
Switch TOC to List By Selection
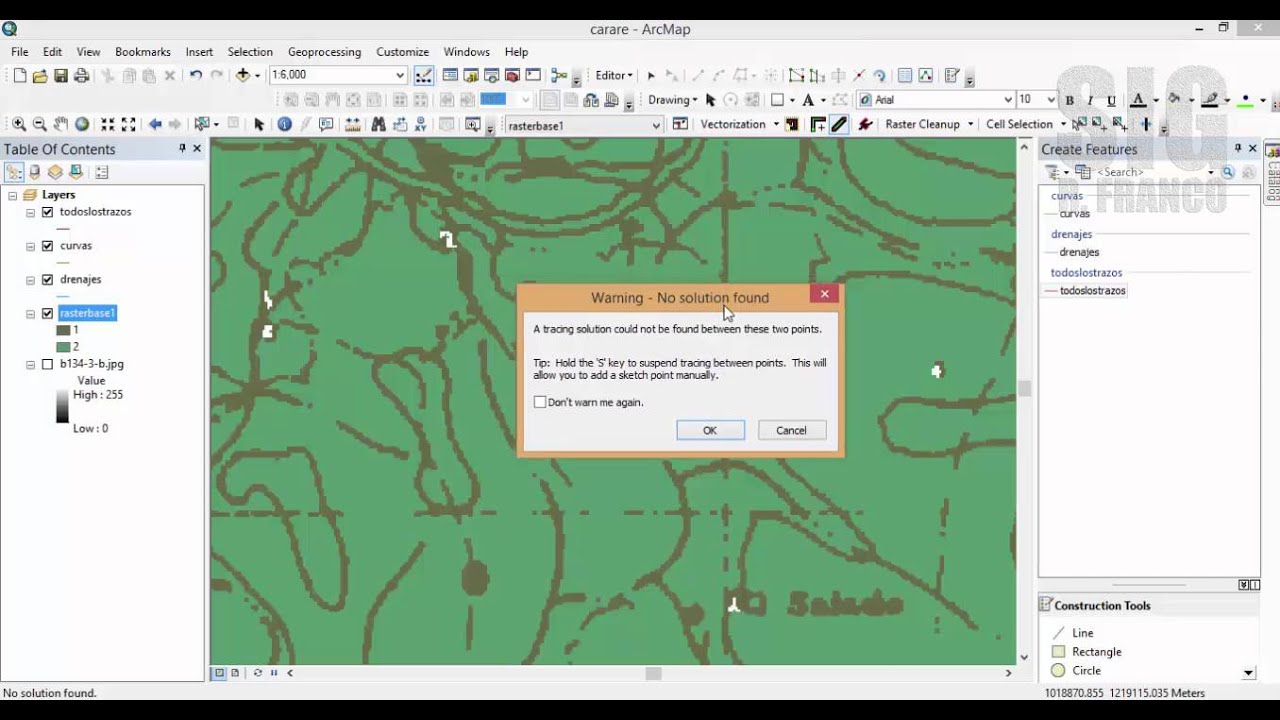pos(76,172)
